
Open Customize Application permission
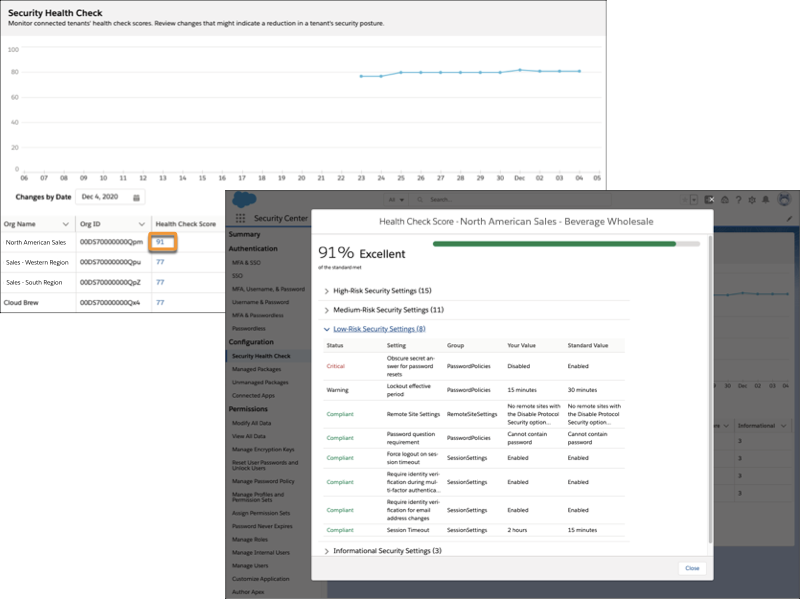pos(261,579)
